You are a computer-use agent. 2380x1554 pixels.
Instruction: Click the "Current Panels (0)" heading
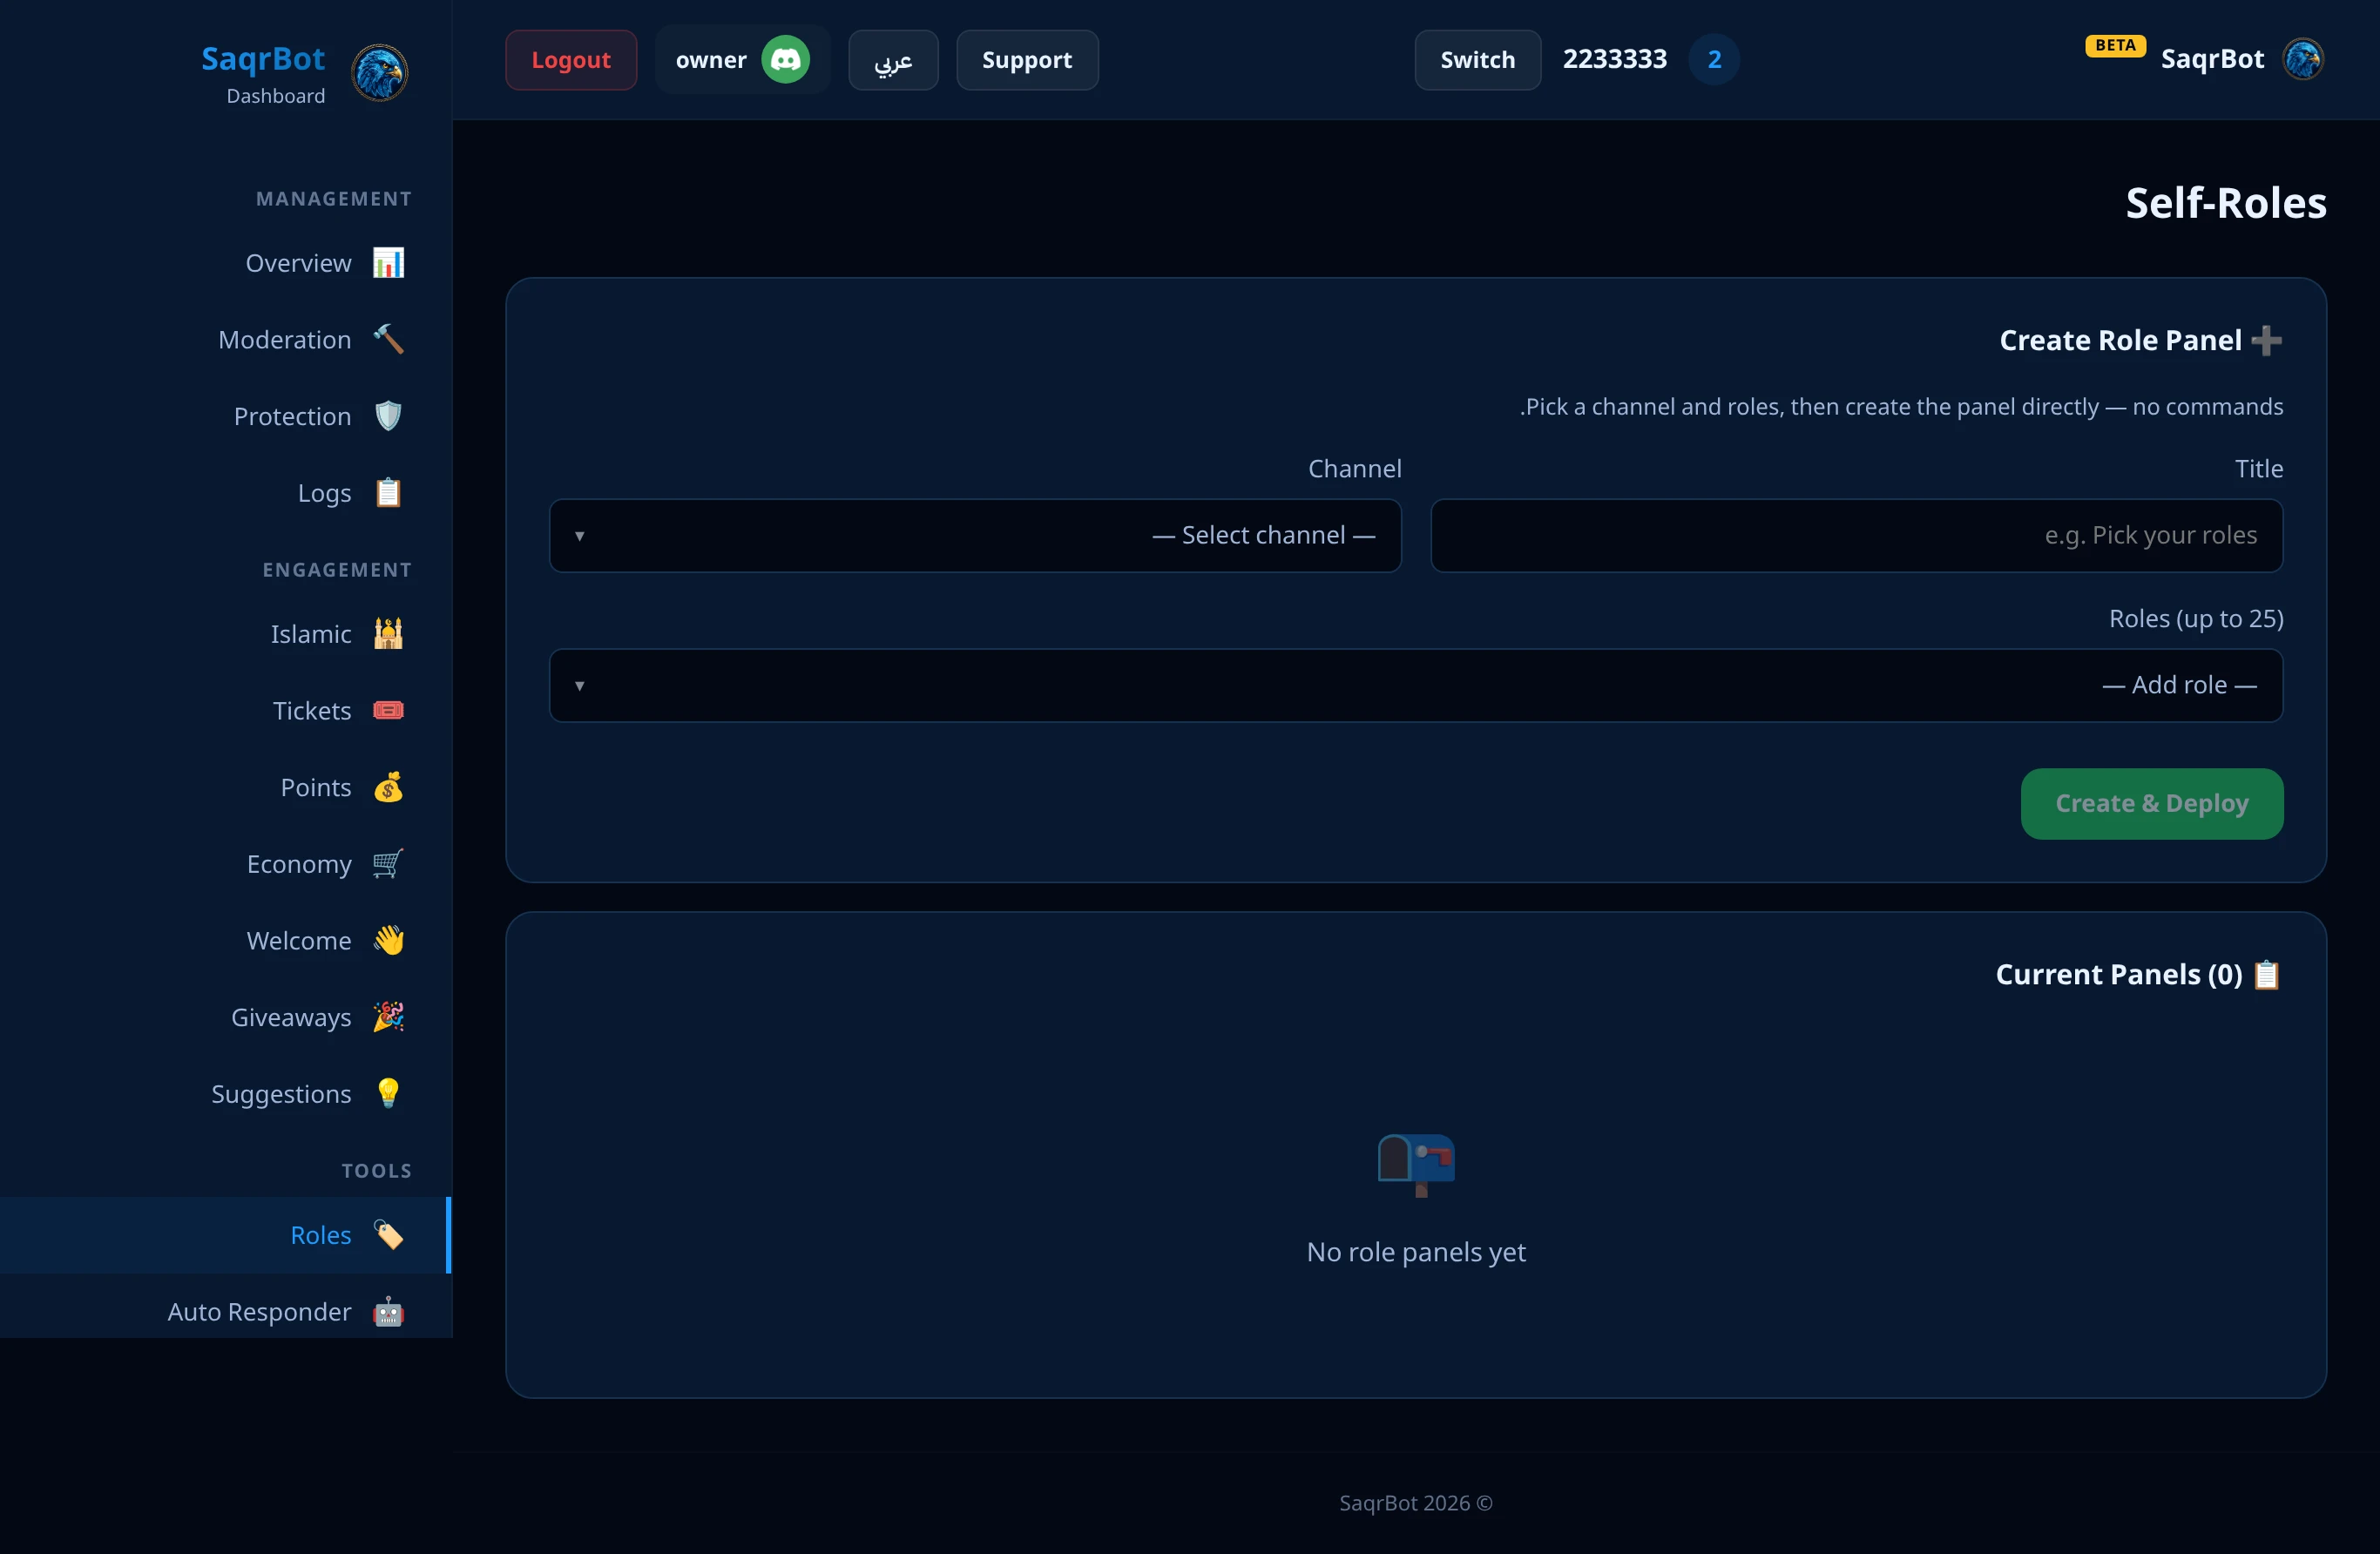[2119, 975]
